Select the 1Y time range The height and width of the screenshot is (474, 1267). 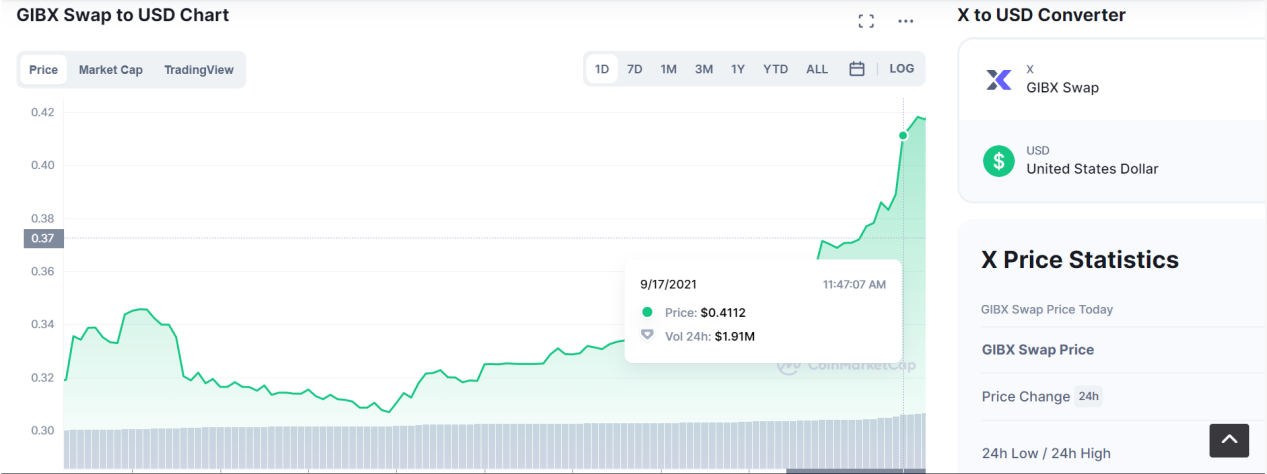tap(738, 69)
